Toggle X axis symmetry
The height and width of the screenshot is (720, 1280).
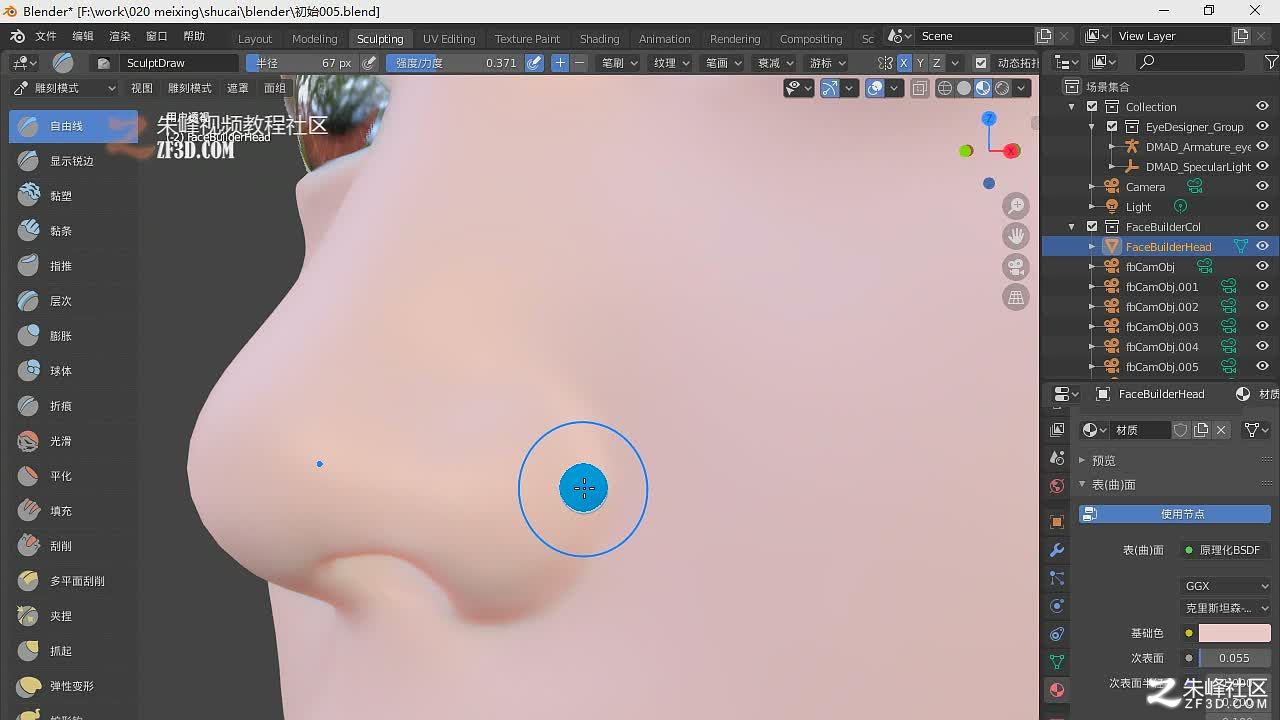903,63
